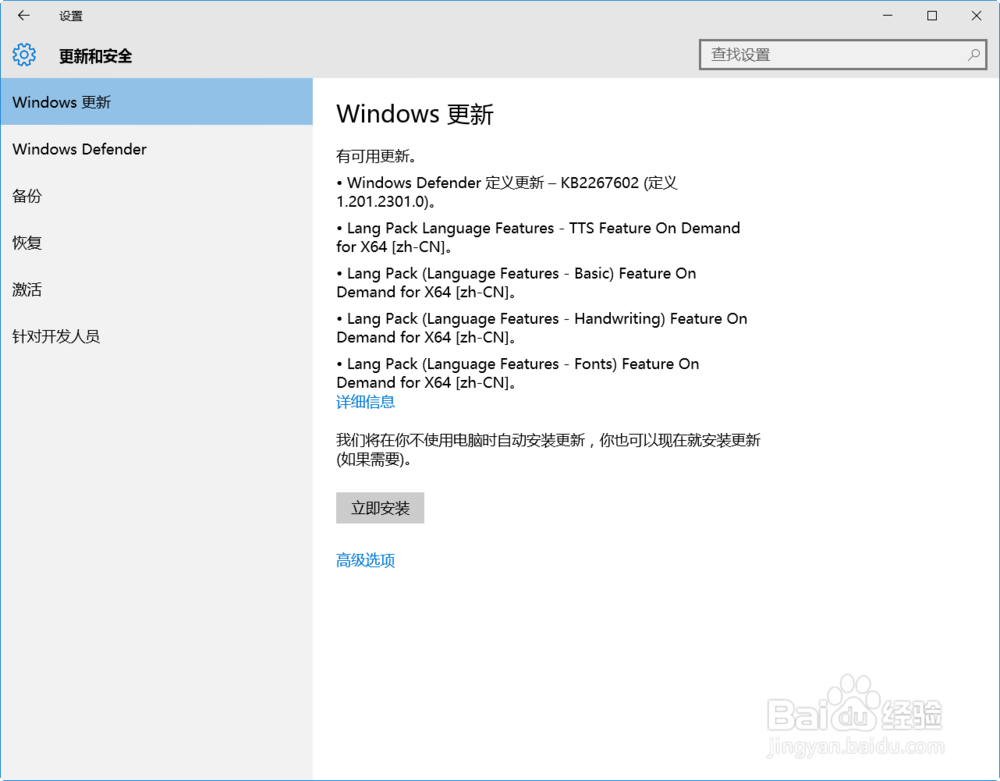Click the Windows 更新 page heading

coord(415,114)
